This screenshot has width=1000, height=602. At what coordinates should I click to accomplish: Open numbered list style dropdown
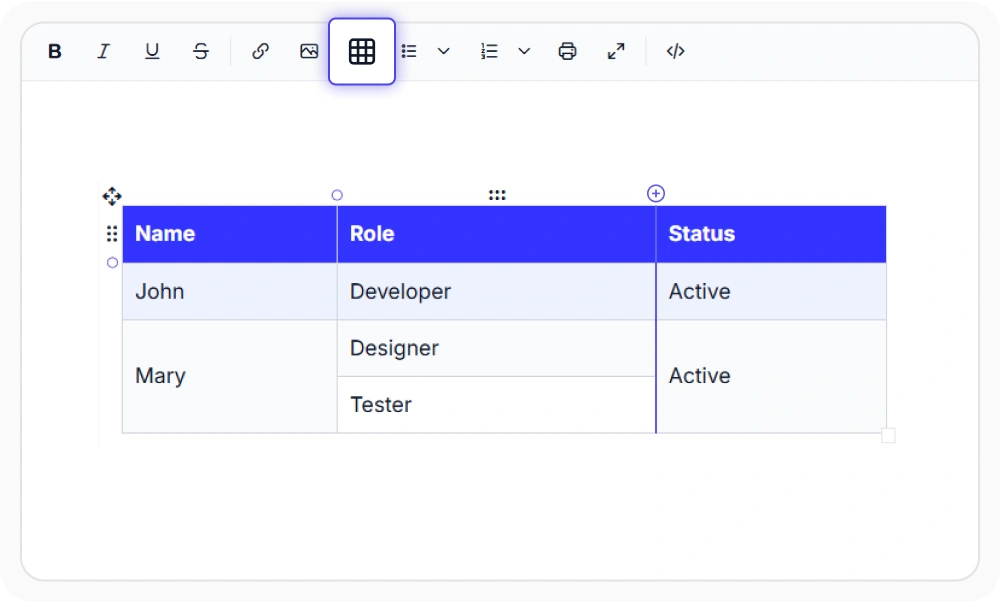[524, 51]
